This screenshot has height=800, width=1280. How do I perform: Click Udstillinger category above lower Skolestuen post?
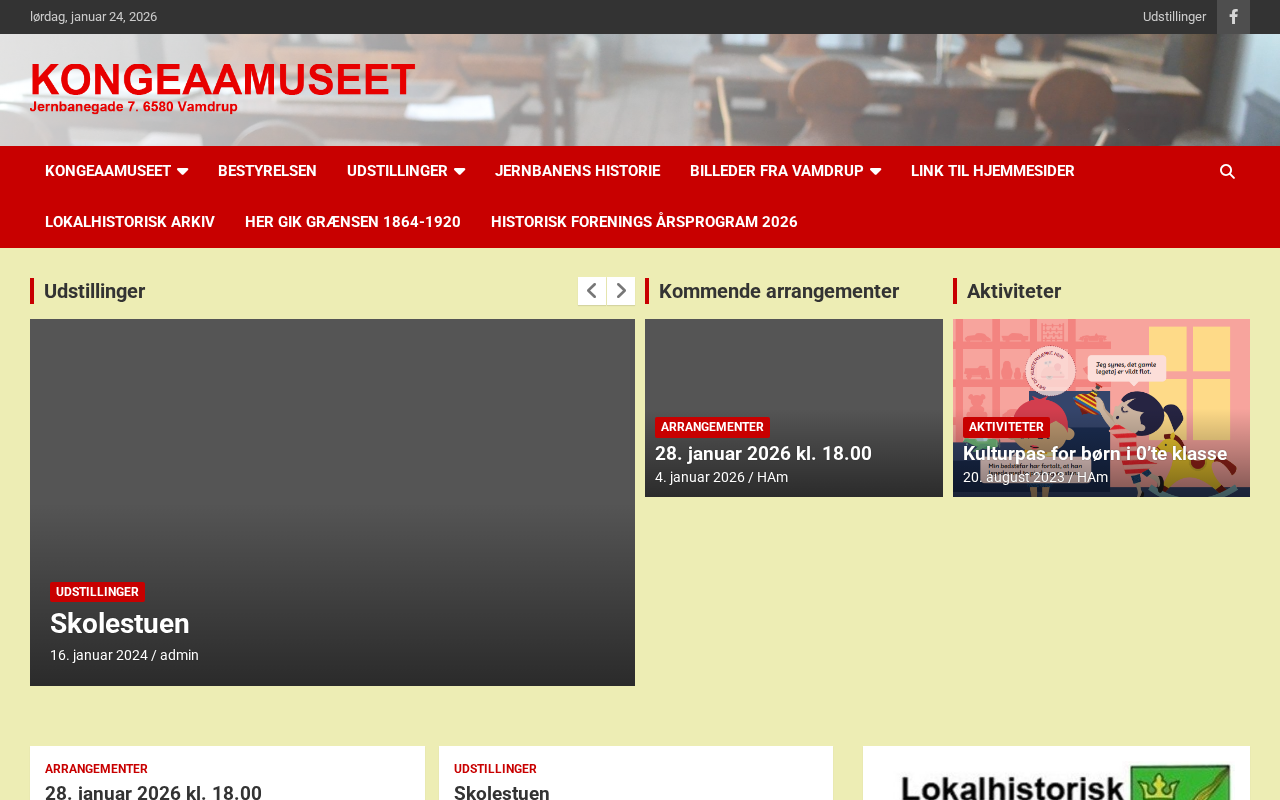495,769
